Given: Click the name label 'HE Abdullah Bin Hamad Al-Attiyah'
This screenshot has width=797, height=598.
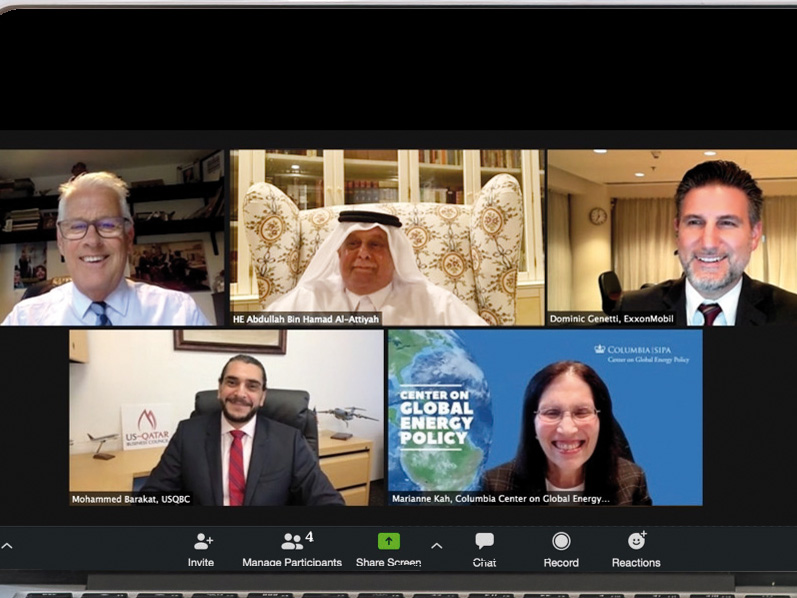Looking at the screenshot, I should pyautogui.click(x=306, y=319).
